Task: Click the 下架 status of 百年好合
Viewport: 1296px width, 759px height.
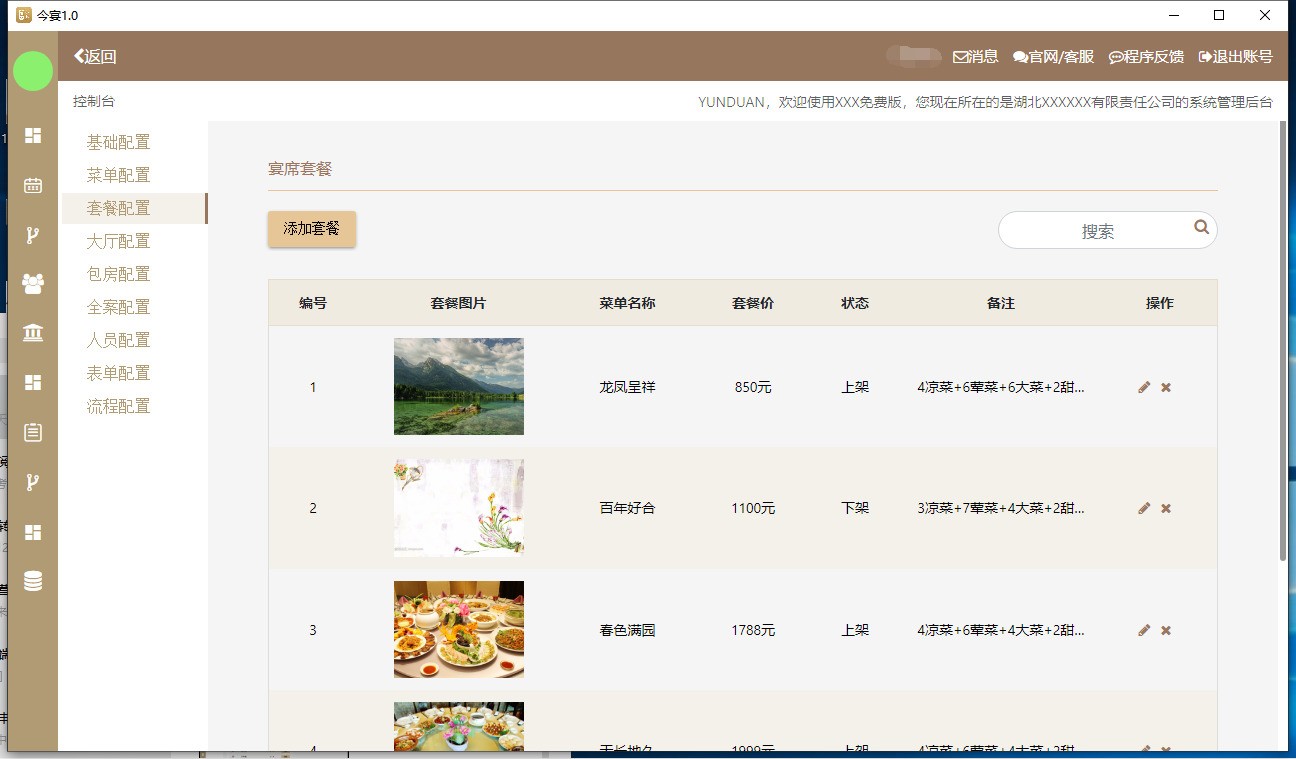Action: (855, 508)
